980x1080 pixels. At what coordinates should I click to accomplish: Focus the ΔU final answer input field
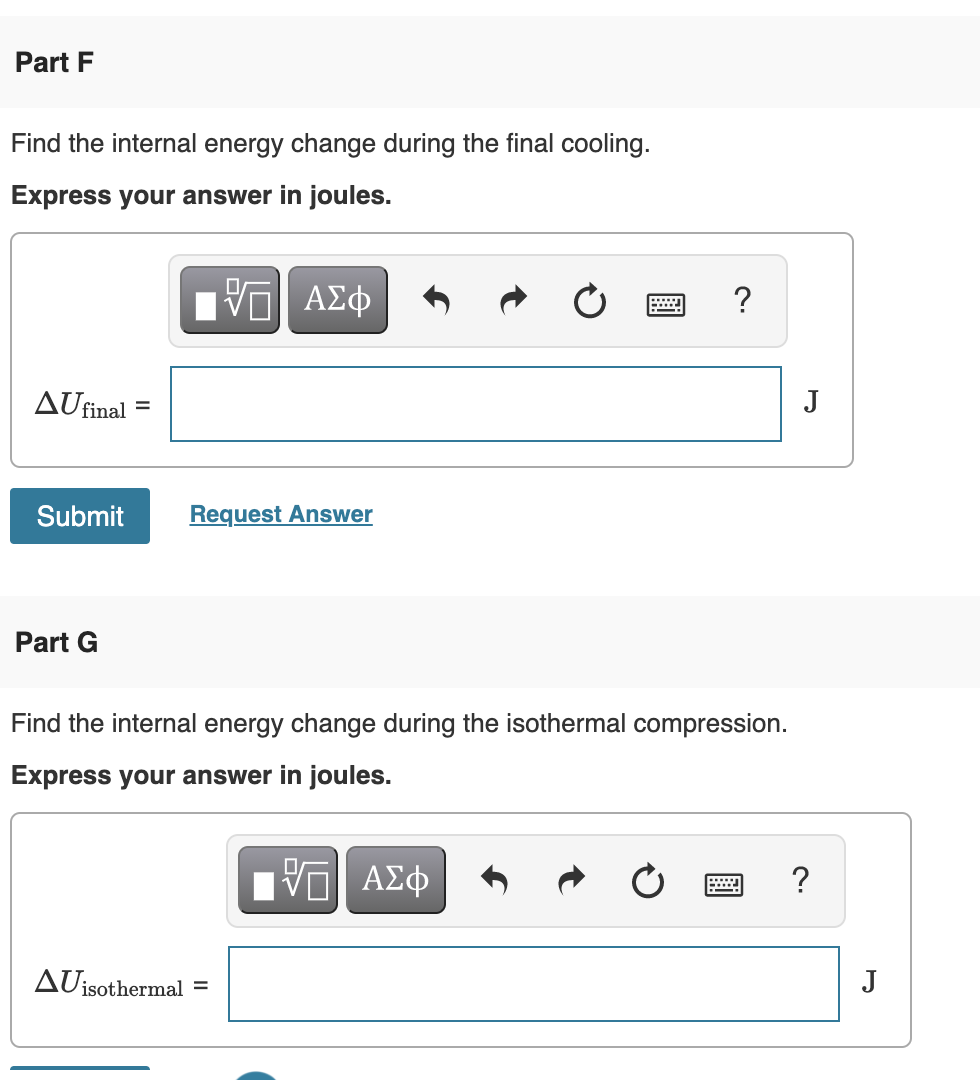pos(476,404)
